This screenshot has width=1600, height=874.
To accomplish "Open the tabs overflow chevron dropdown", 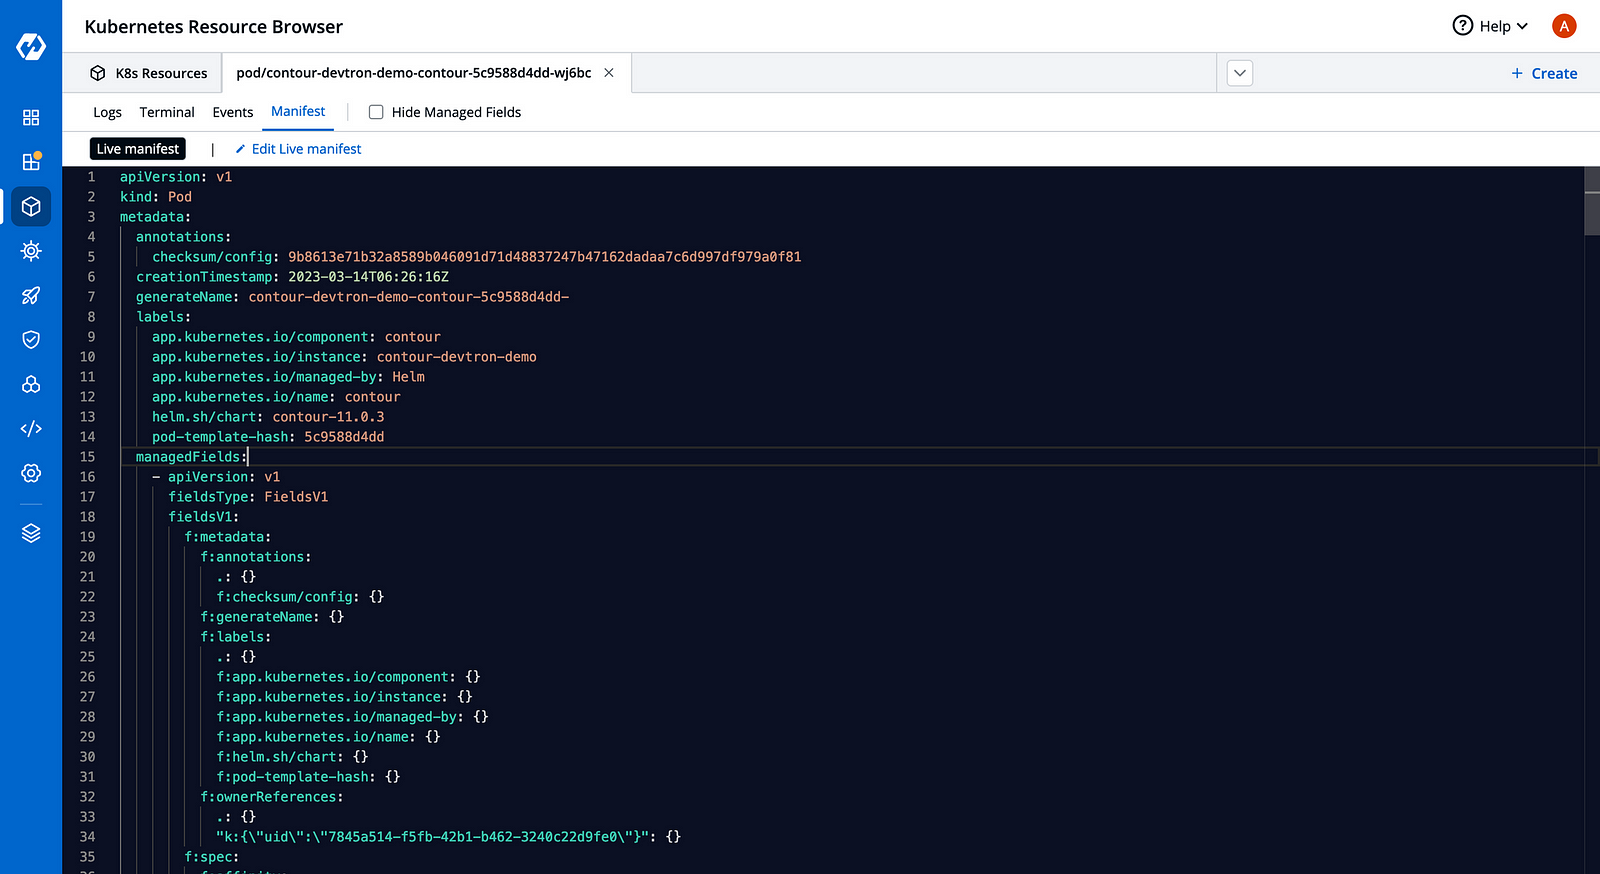I will (x=1240, y=73).
